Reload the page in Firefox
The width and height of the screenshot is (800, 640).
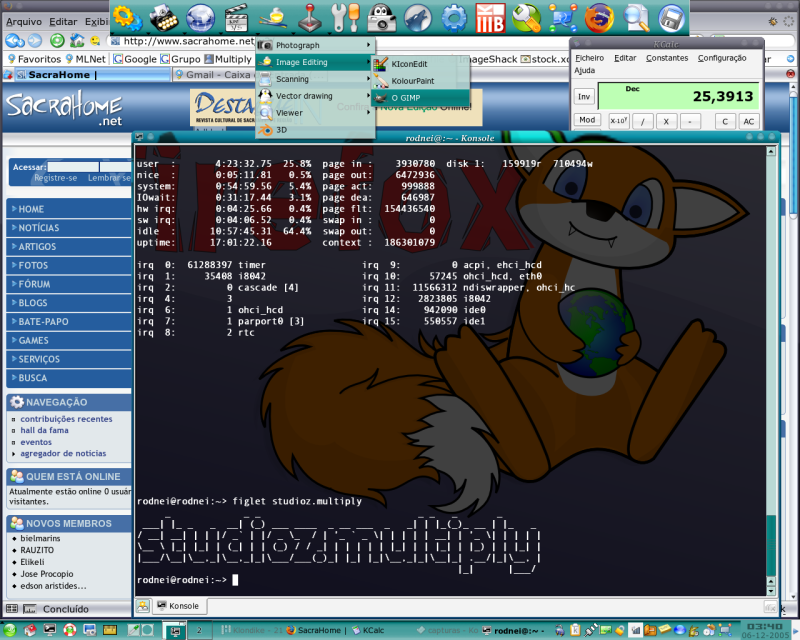coord(57,40)
